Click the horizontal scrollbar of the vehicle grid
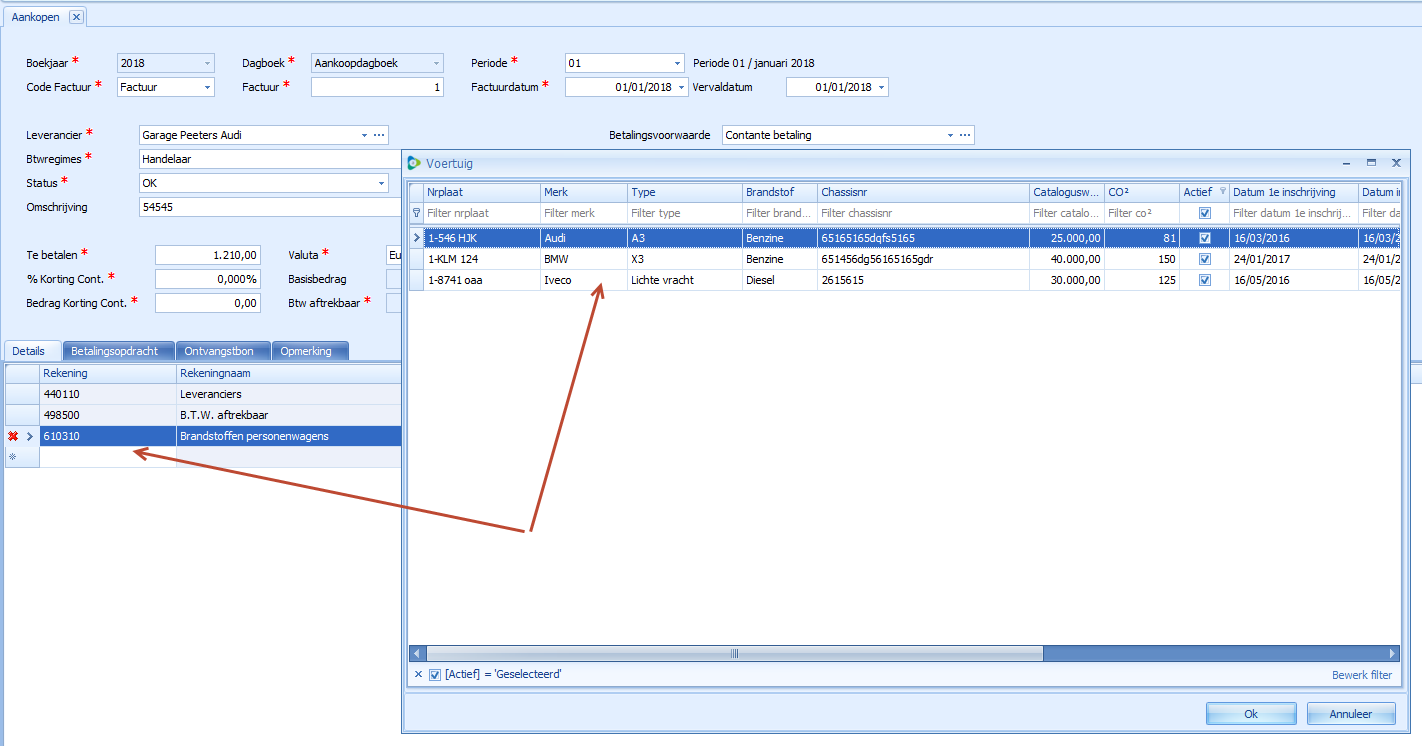 pyautogui.click(x=735, y=653)
